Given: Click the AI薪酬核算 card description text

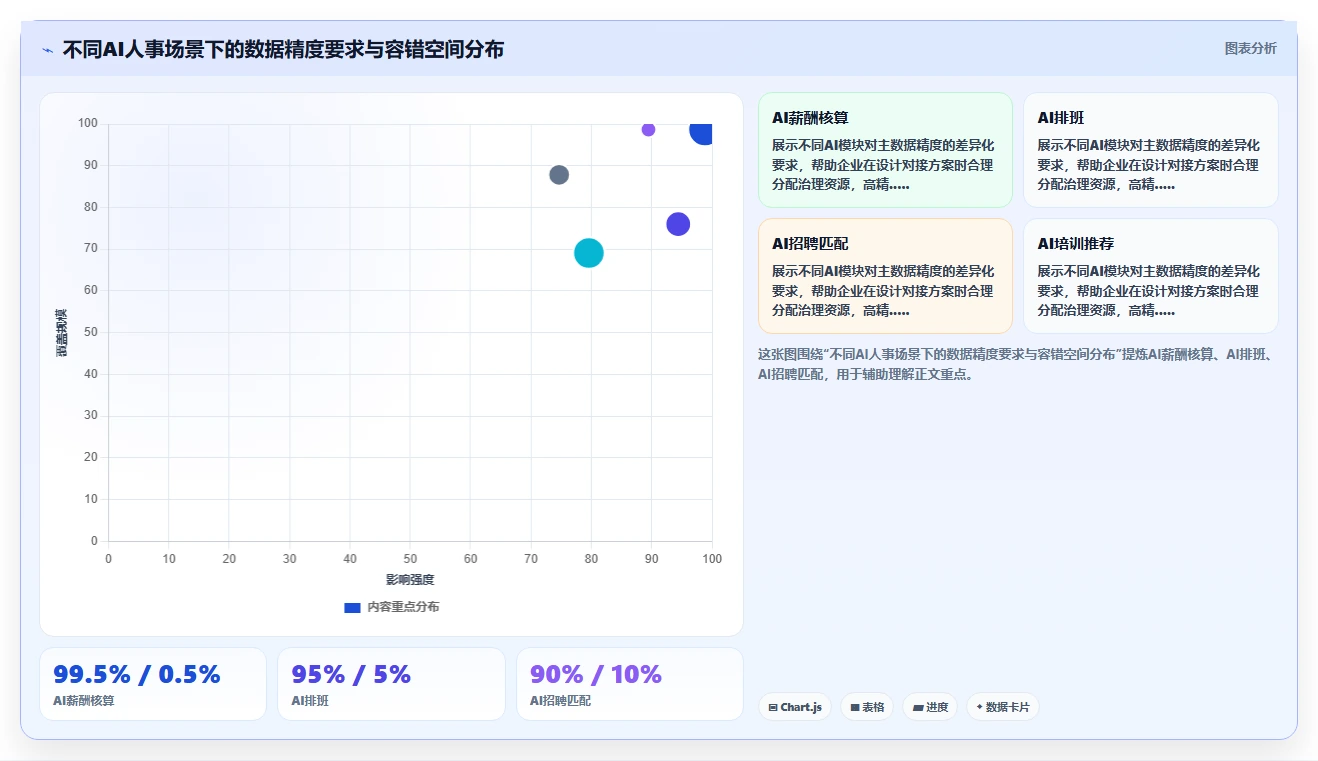Looking at the screenshot, I should (884, 165).
